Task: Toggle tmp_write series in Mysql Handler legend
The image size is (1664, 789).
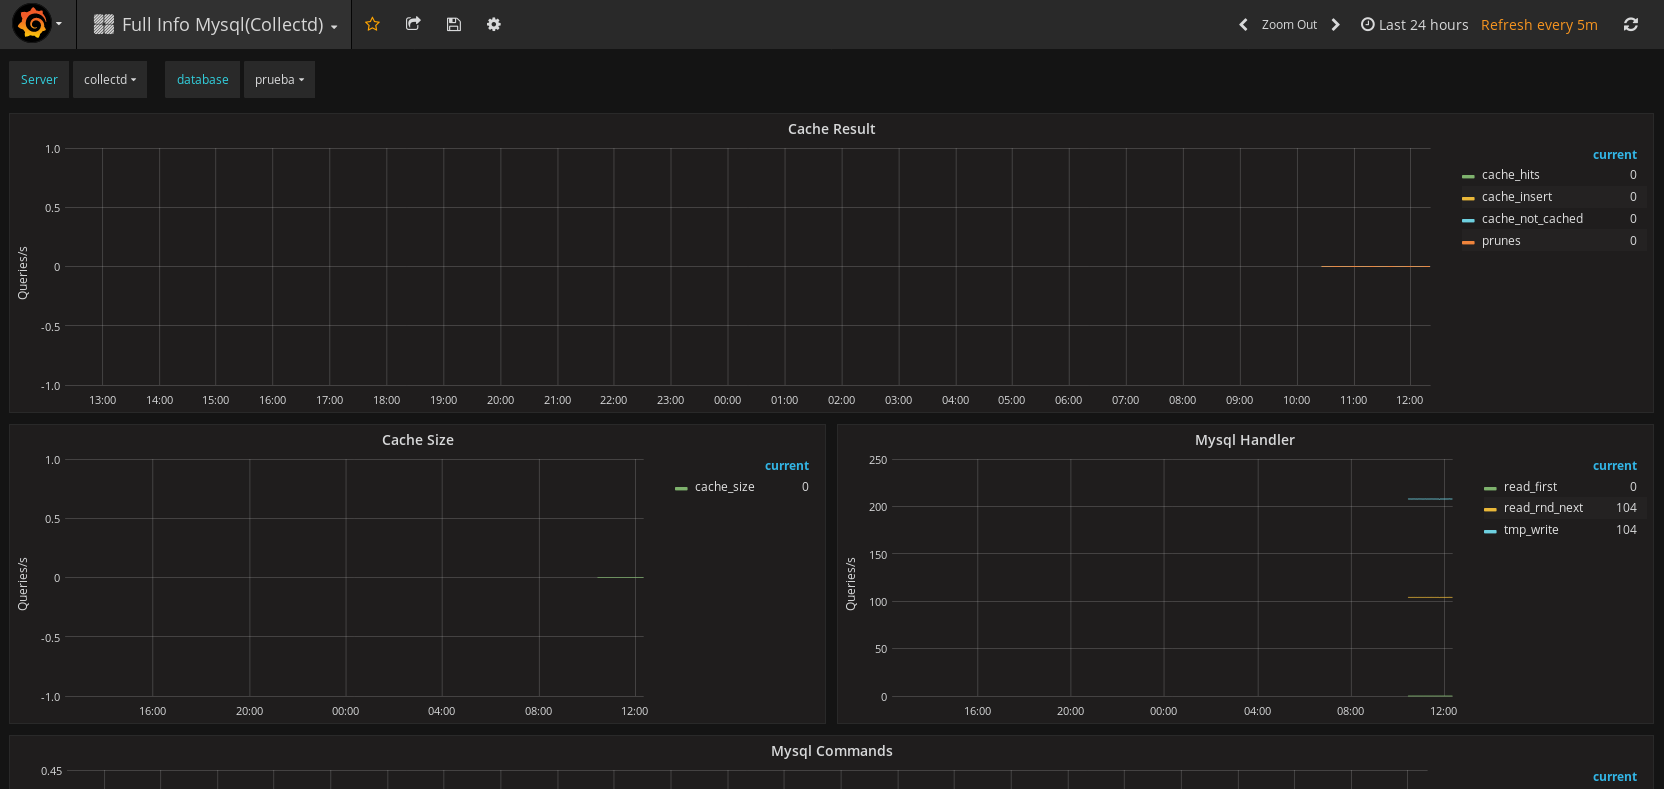Action: (x=1530, y=530)
